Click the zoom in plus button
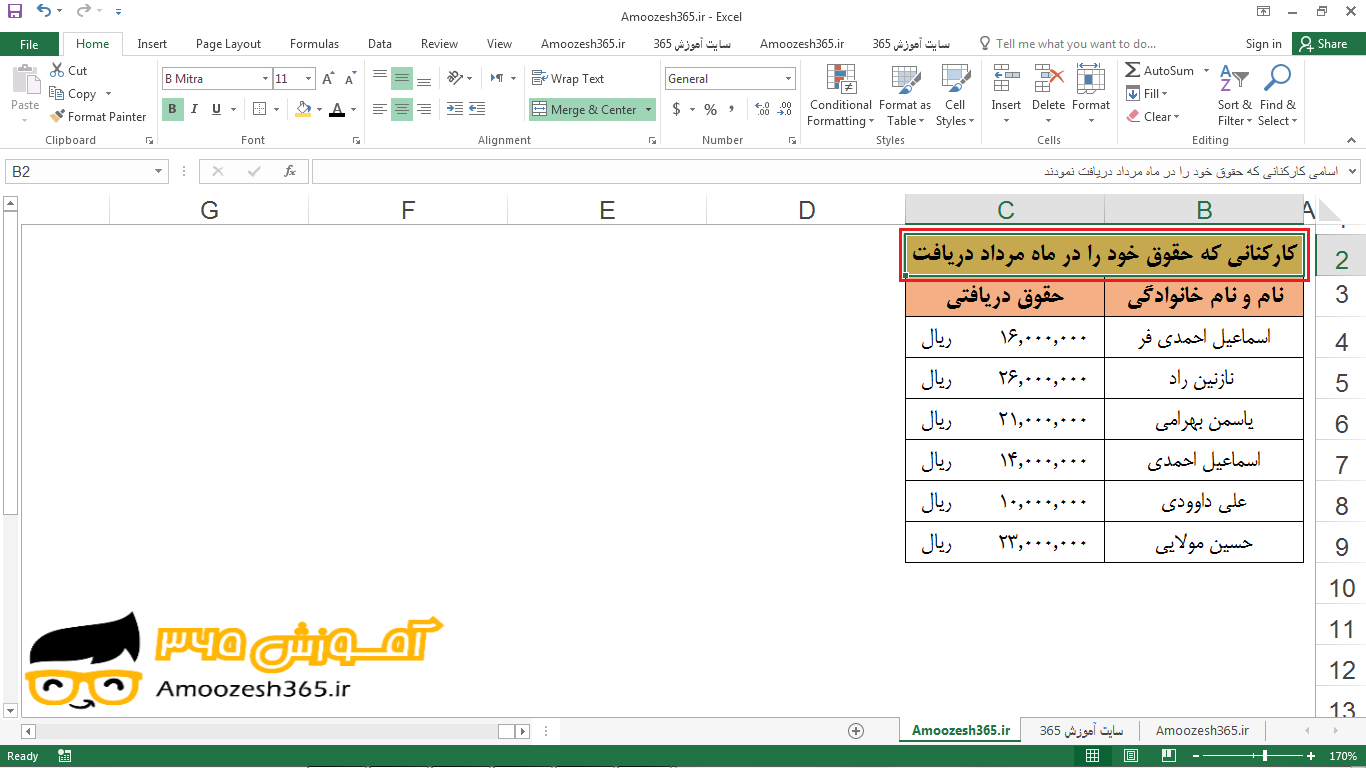This screenshot has height=768, width=1366. coord(1311,756)
